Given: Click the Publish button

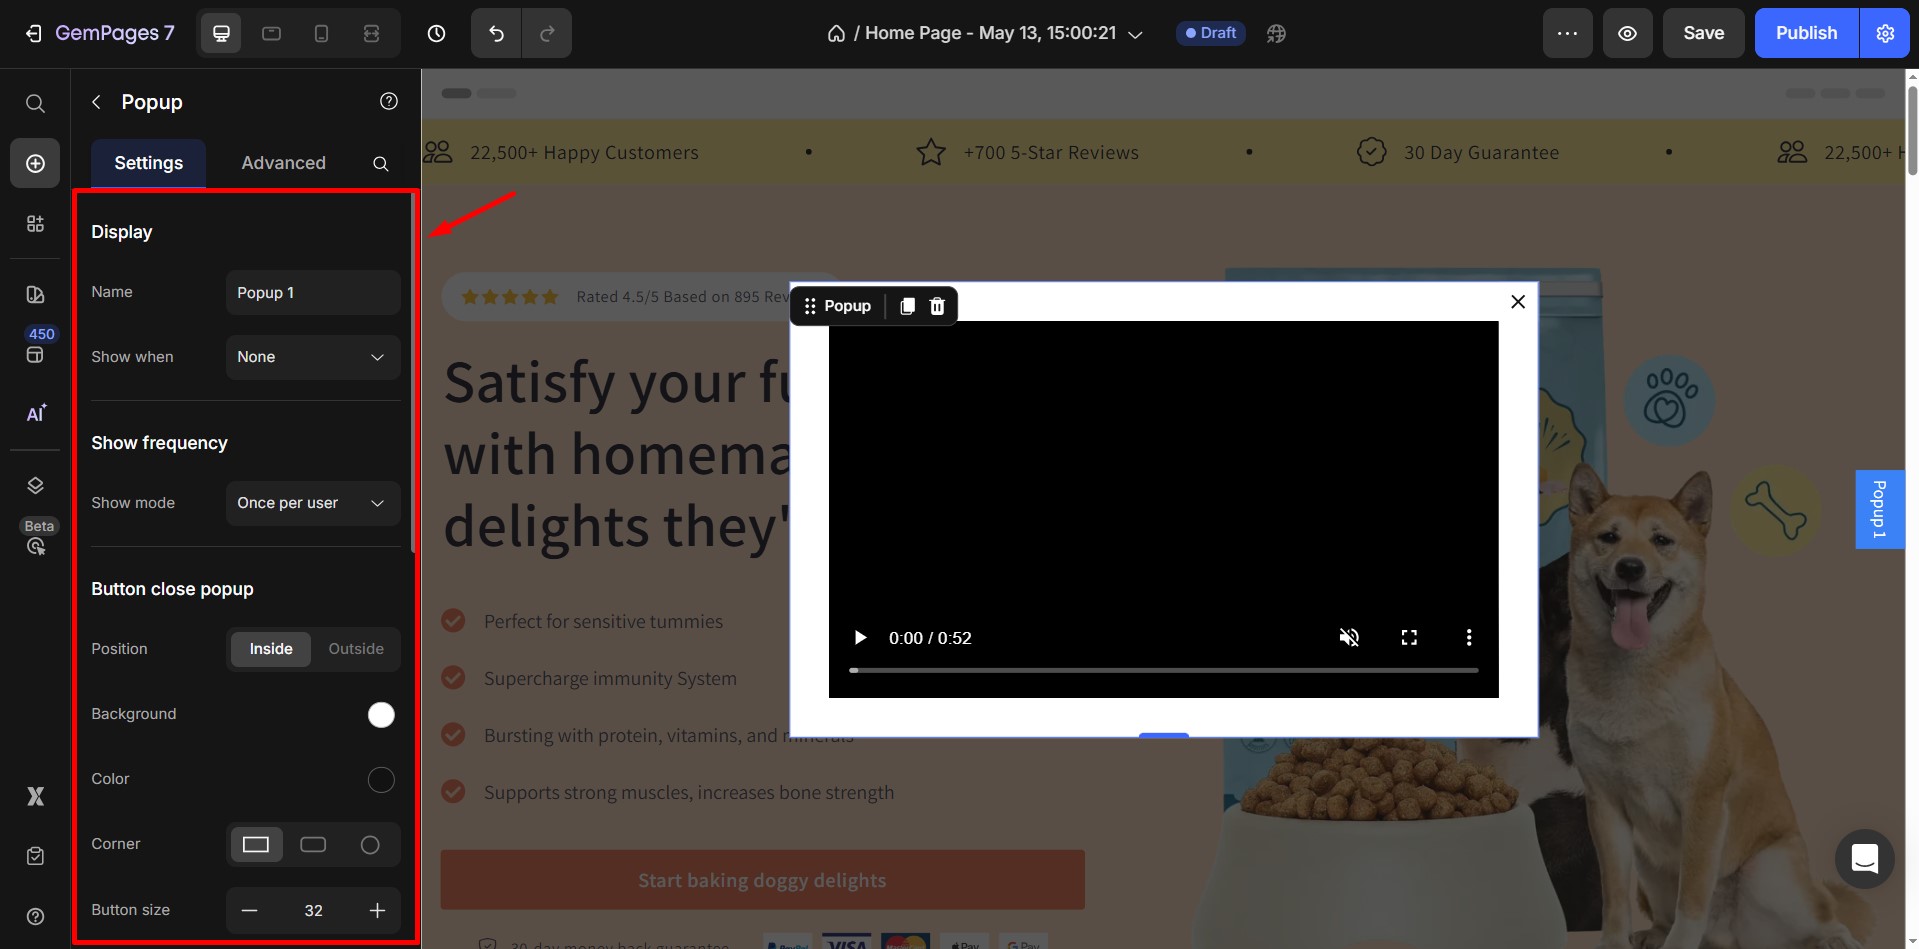Looking at the screenshot, I should [1805, 33].
